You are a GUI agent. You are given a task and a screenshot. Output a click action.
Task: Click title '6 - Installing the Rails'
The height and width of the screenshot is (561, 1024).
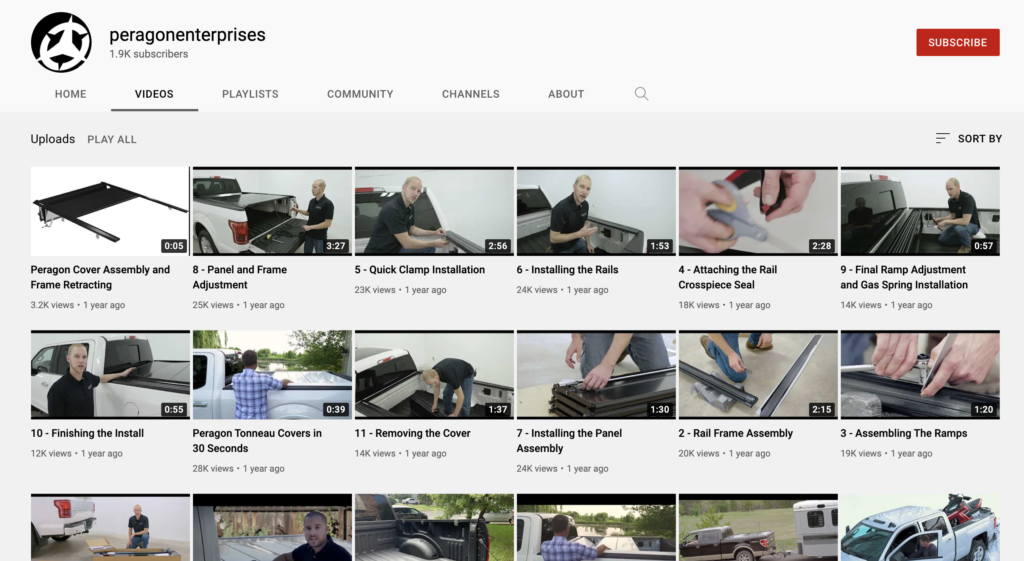pos(567,270)
